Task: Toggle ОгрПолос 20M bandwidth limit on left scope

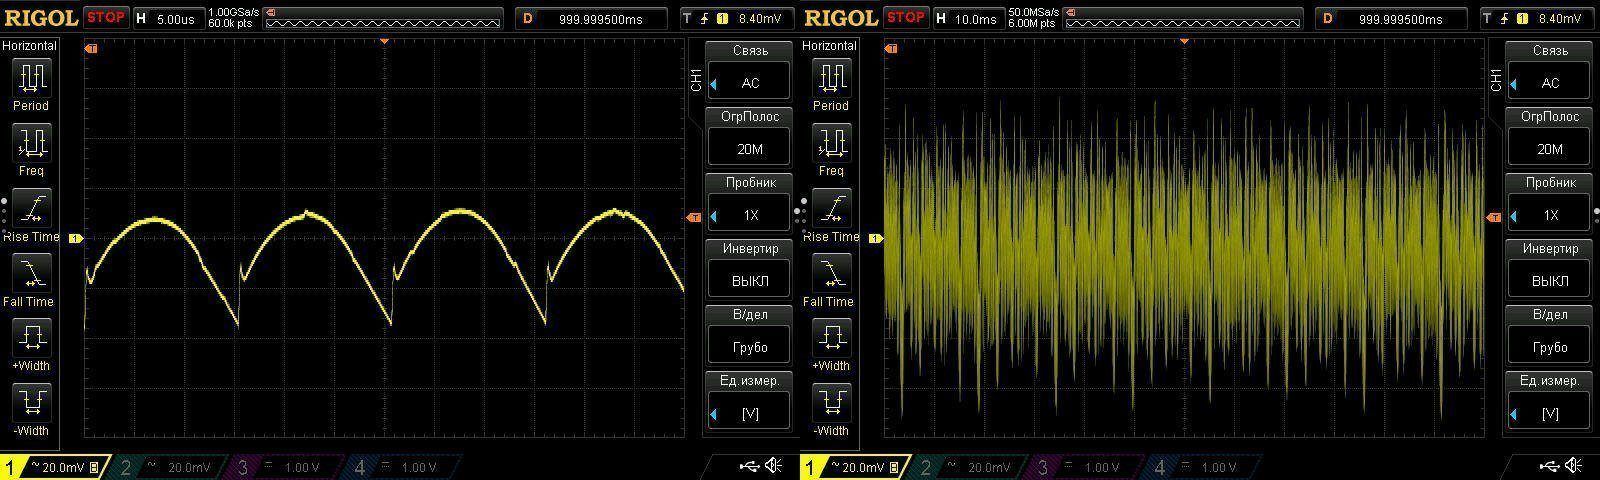Action: 750,148
